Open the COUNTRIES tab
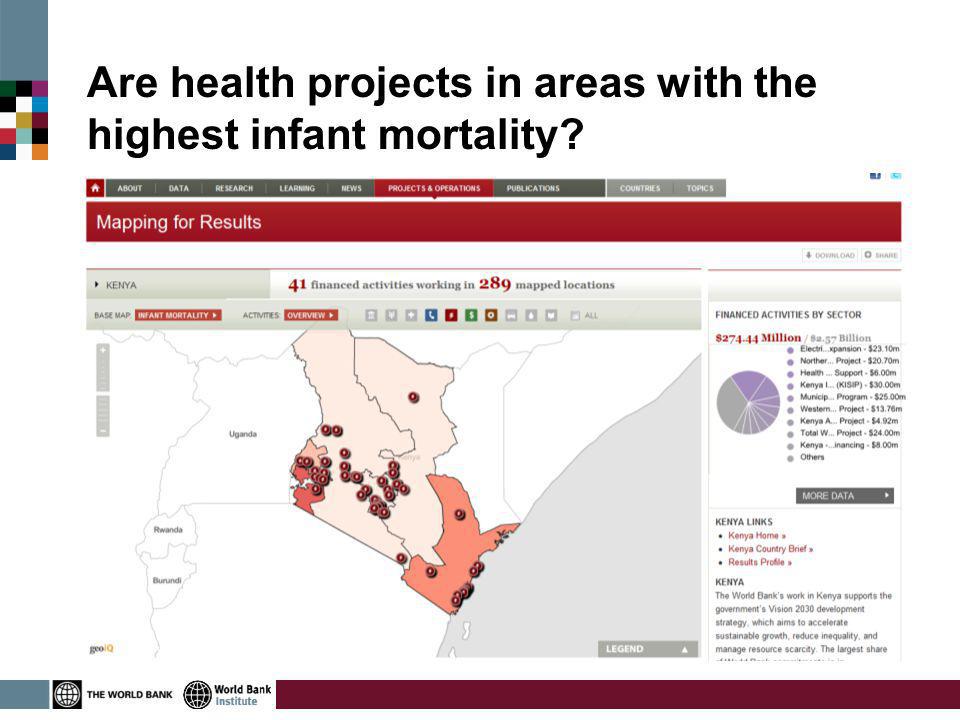 (x=640, y=188)
